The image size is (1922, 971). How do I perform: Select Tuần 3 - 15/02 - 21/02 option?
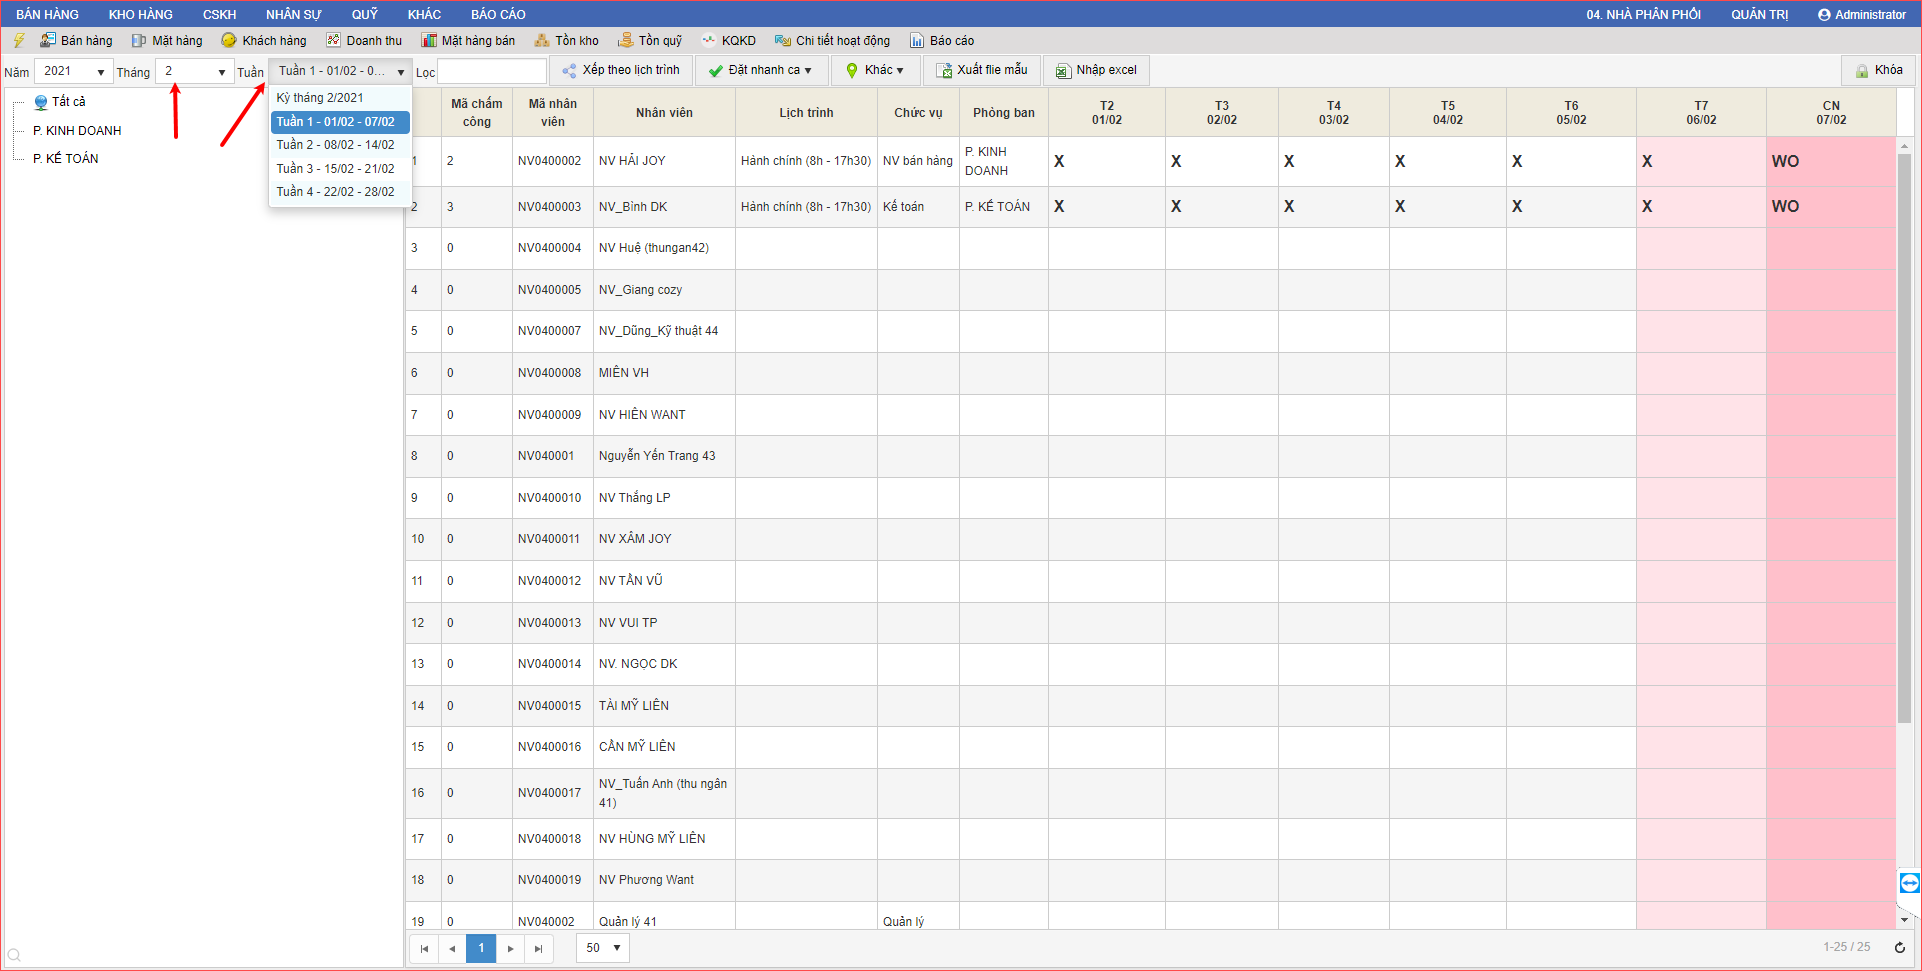coord(340,169)
